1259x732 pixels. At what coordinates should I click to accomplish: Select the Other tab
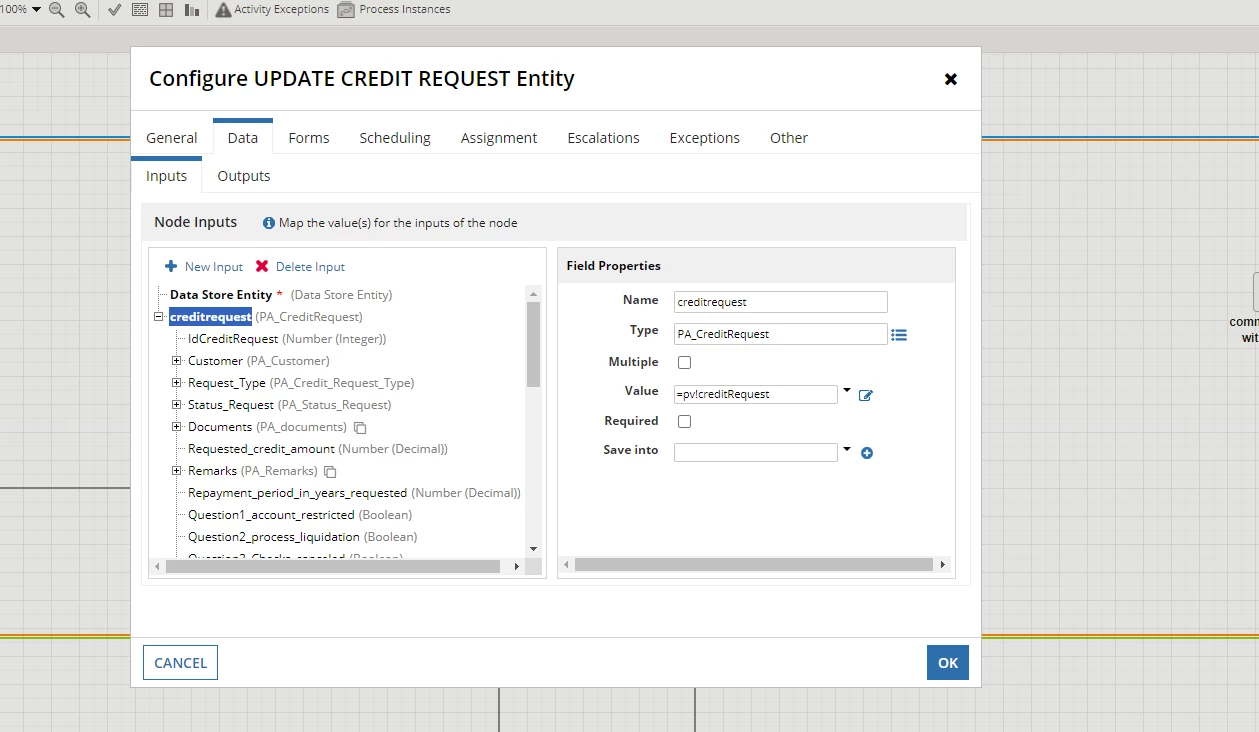click(789, 138)
